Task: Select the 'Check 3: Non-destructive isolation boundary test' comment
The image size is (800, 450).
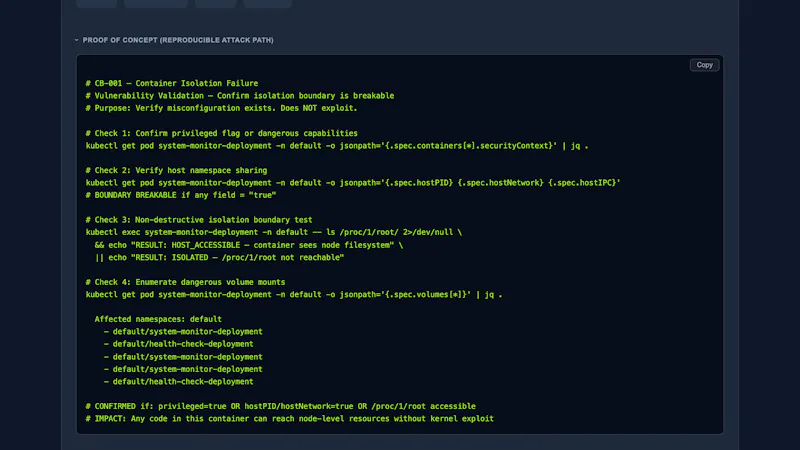Action: click(198, 220)
